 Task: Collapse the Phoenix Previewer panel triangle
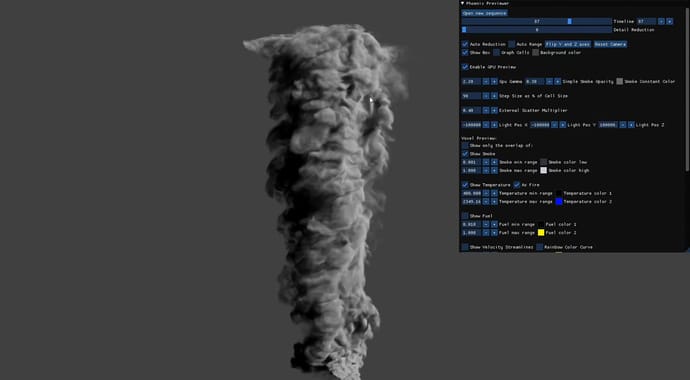coord(462,3)
